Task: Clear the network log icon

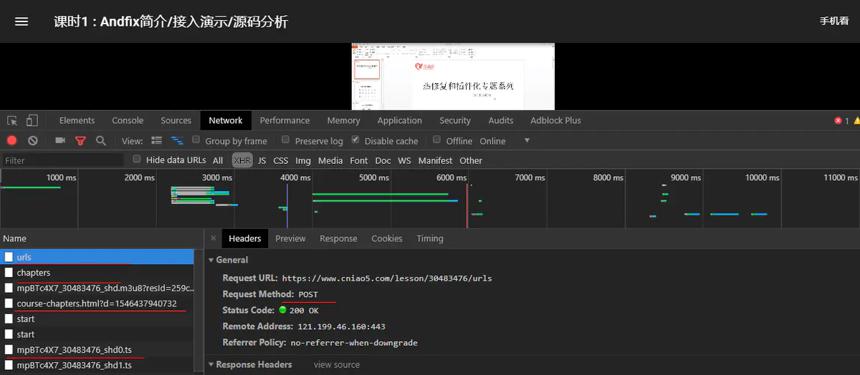Action: (33, 141)
